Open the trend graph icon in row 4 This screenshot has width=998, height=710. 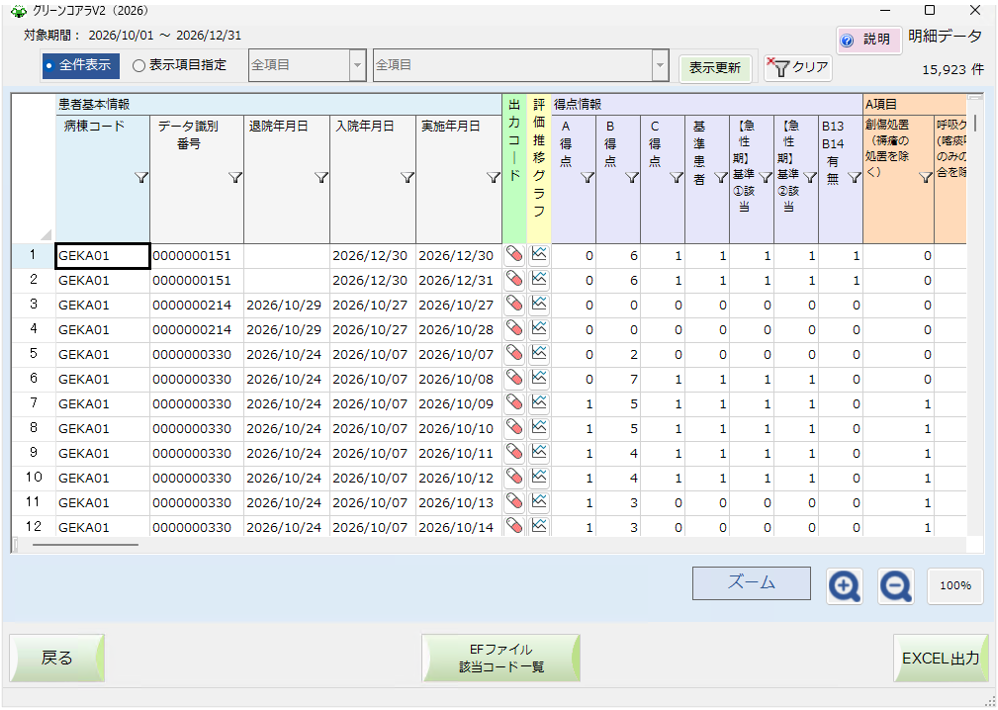pyautogui.click(x=539, y=329)
